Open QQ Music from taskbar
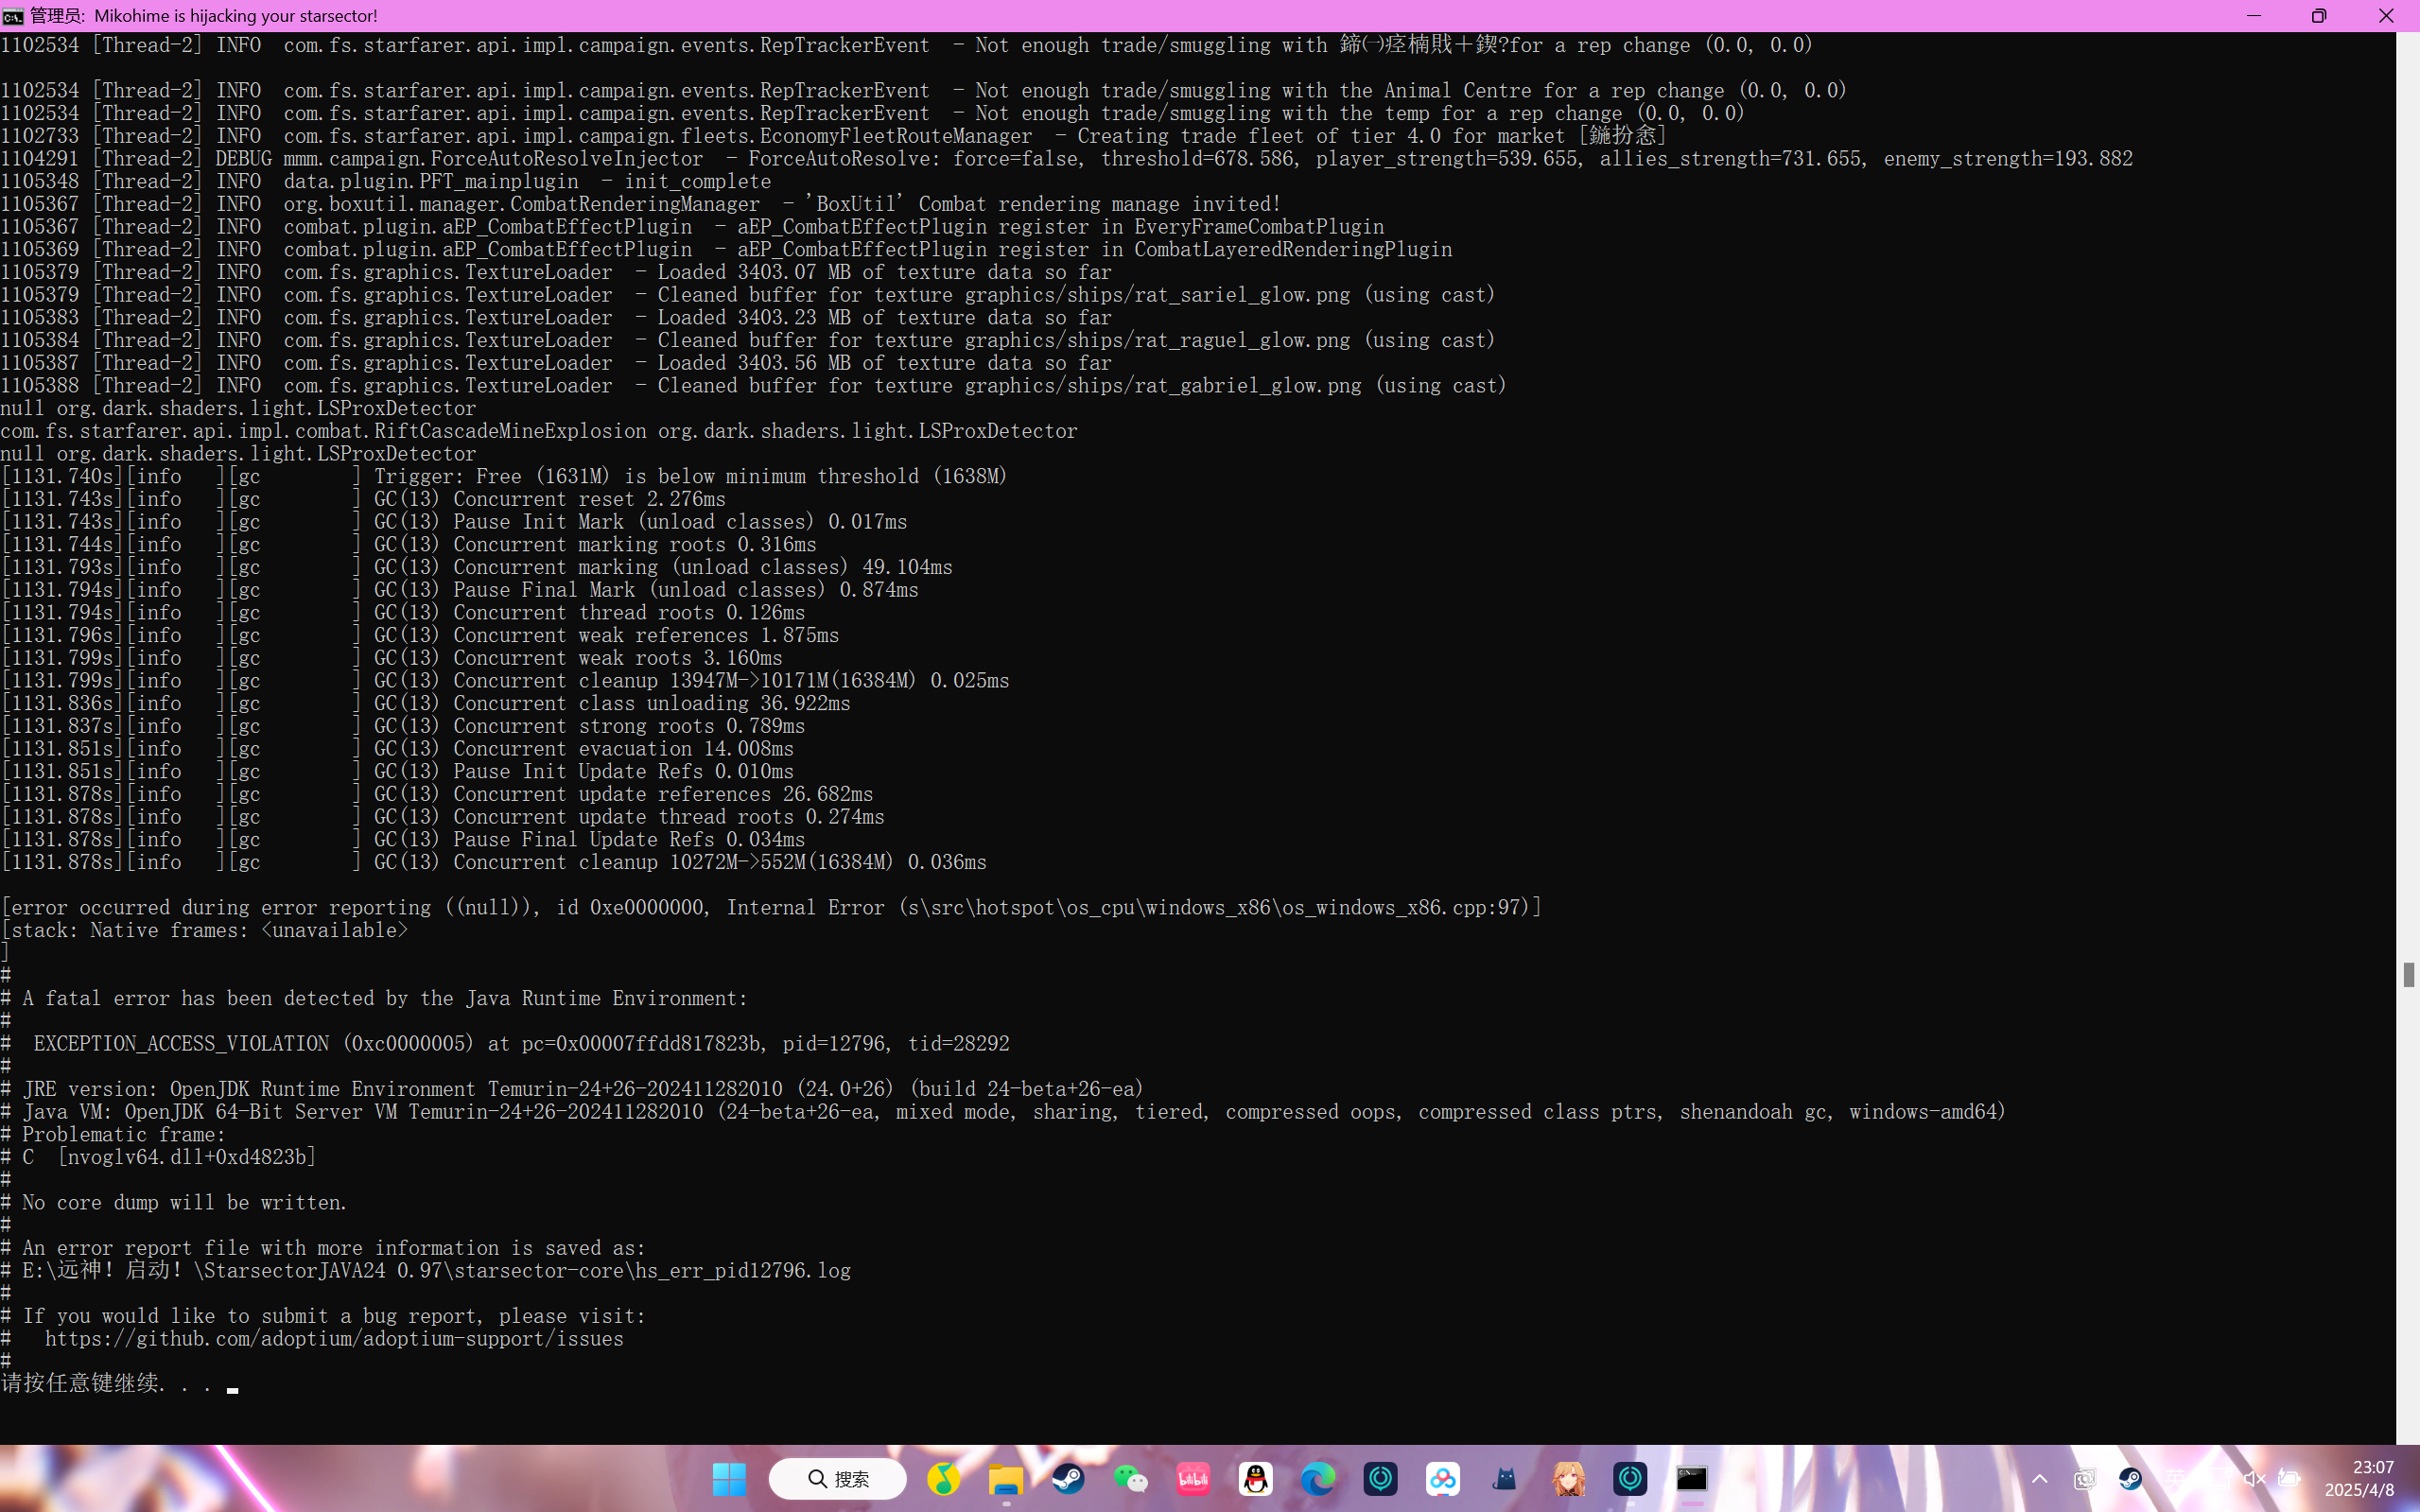Screen dimensions: 2420x1512 tap(943, 1478)
